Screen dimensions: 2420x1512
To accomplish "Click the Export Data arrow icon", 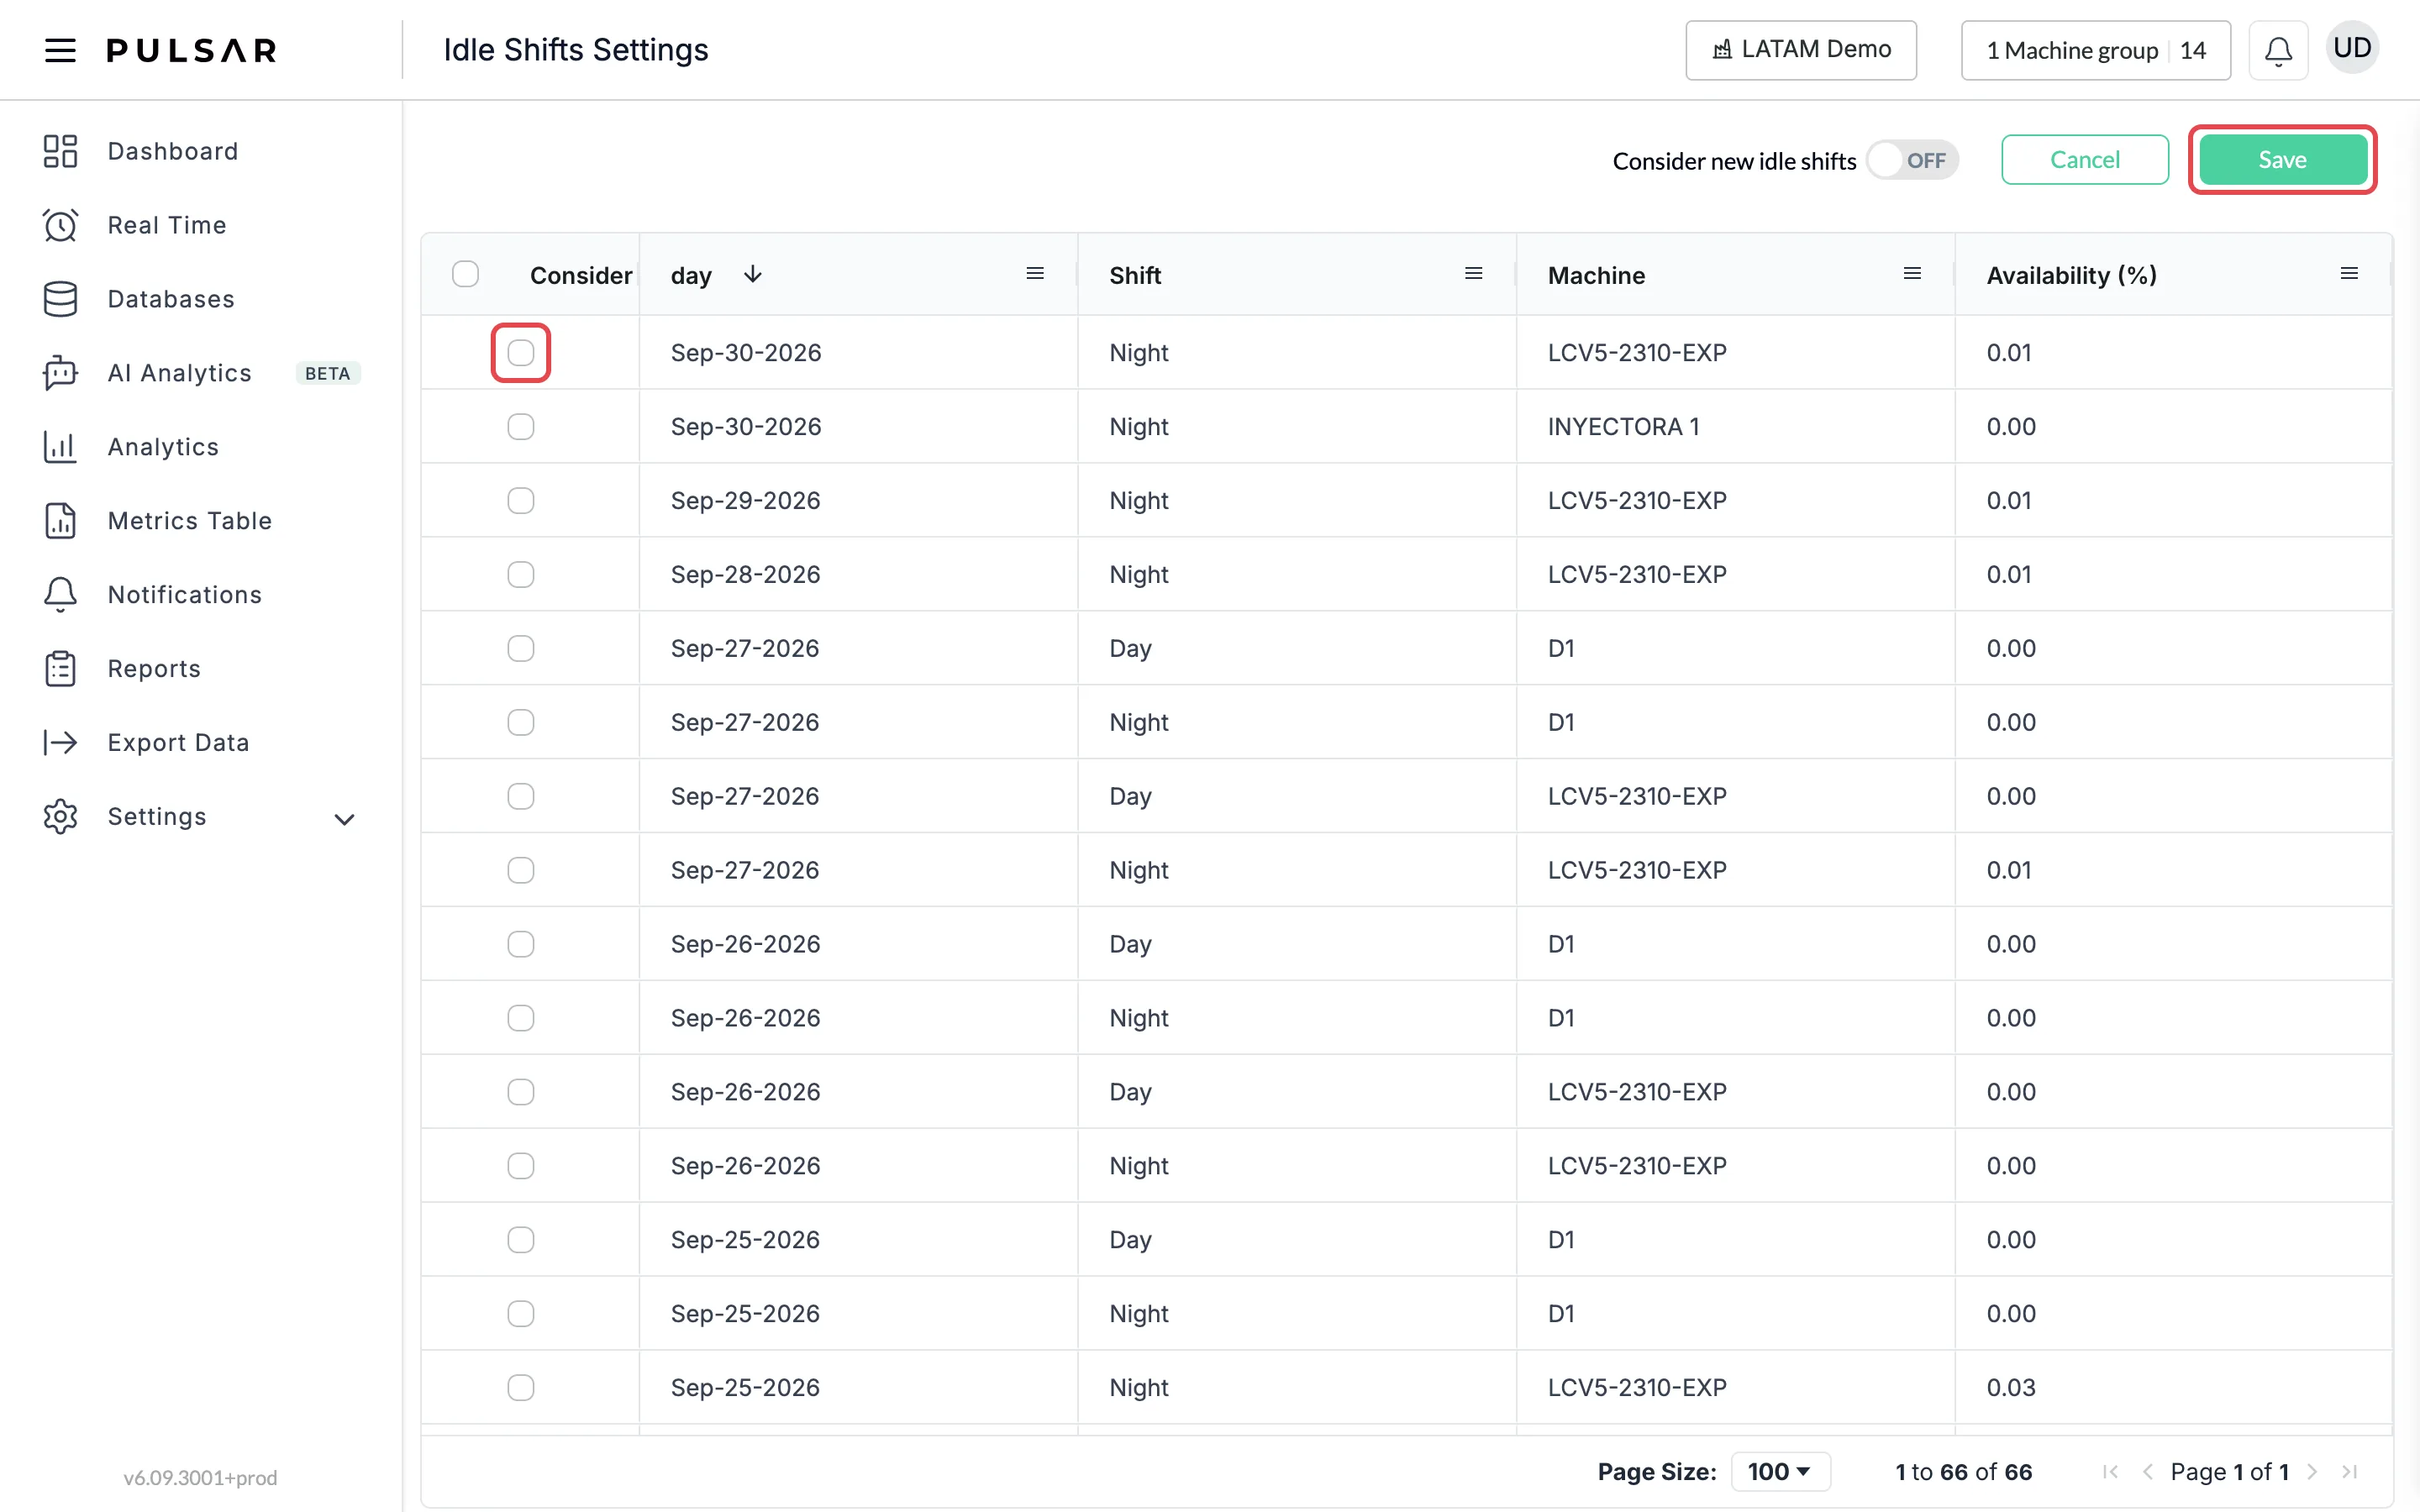I will coord(60,743).
